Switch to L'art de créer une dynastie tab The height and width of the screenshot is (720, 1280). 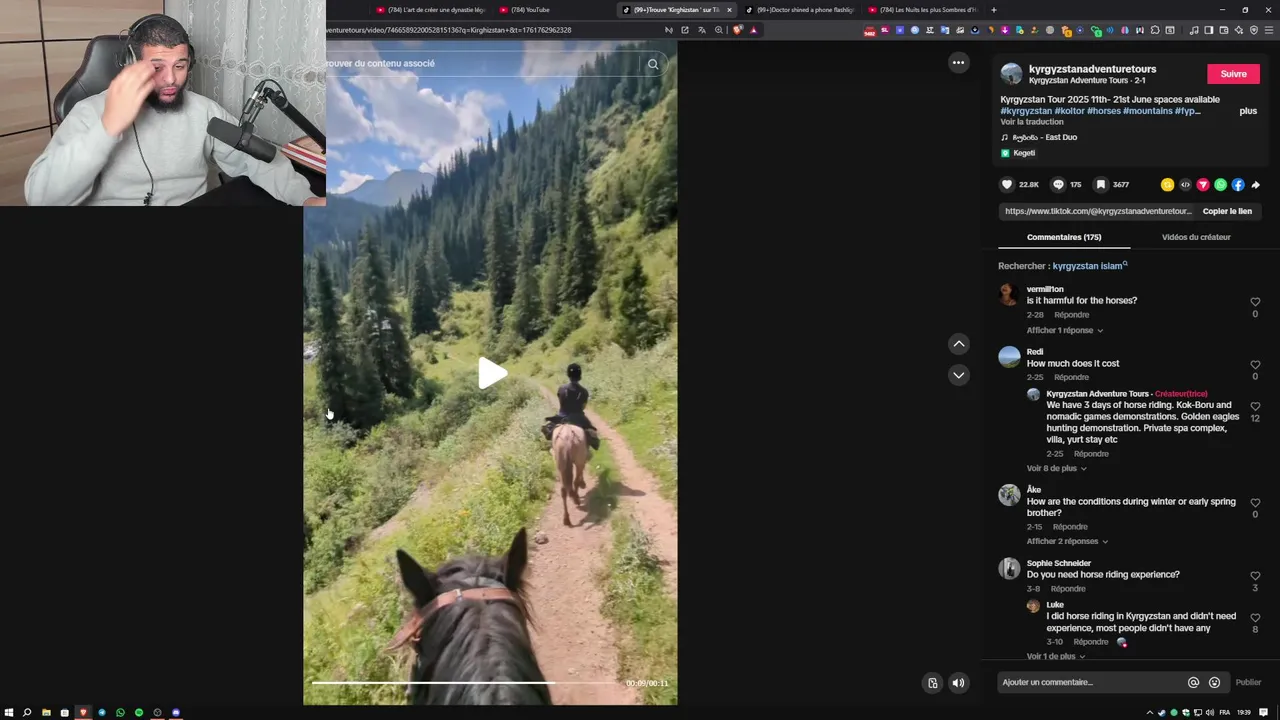coord(432,10)
